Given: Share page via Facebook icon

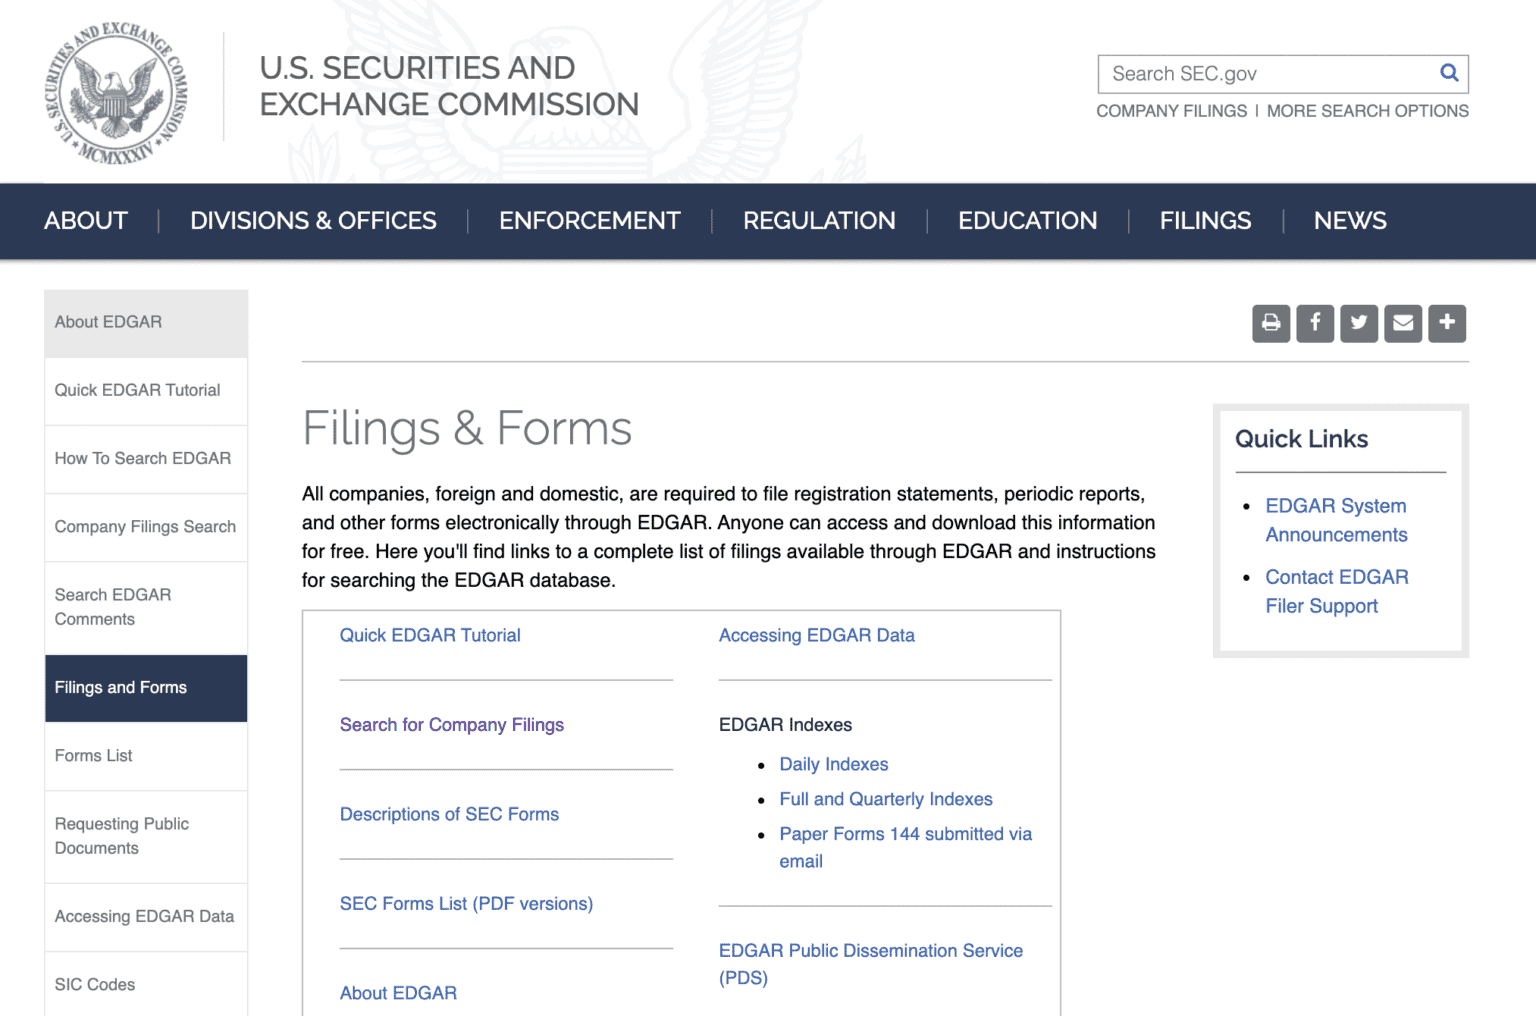Looking at the screenshot, I should [1315, 323].
